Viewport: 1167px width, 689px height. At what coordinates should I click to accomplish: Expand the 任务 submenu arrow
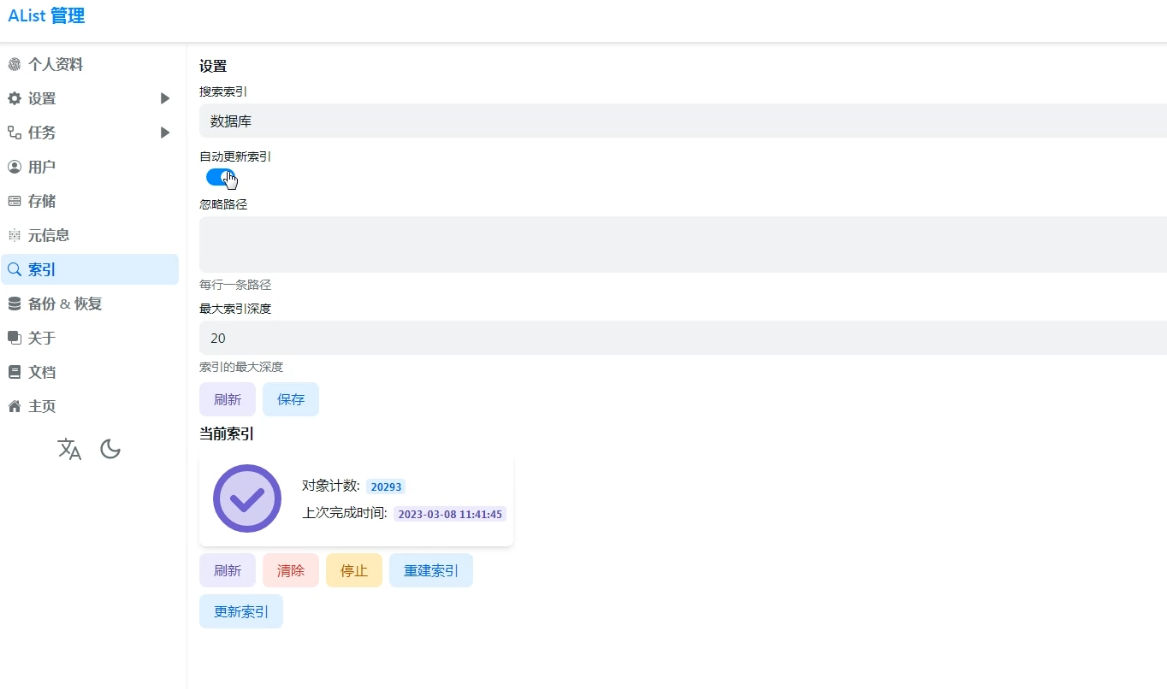coord(165,133)
